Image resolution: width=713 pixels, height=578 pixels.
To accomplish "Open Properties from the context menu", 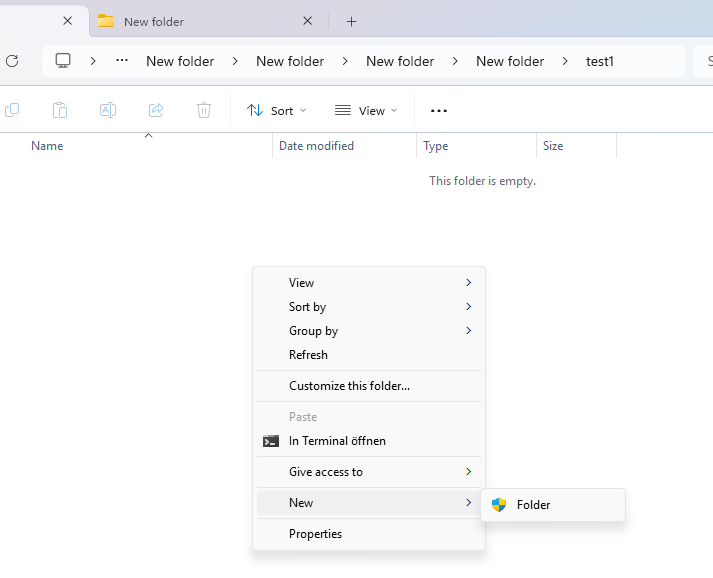I will coord(369,533).
